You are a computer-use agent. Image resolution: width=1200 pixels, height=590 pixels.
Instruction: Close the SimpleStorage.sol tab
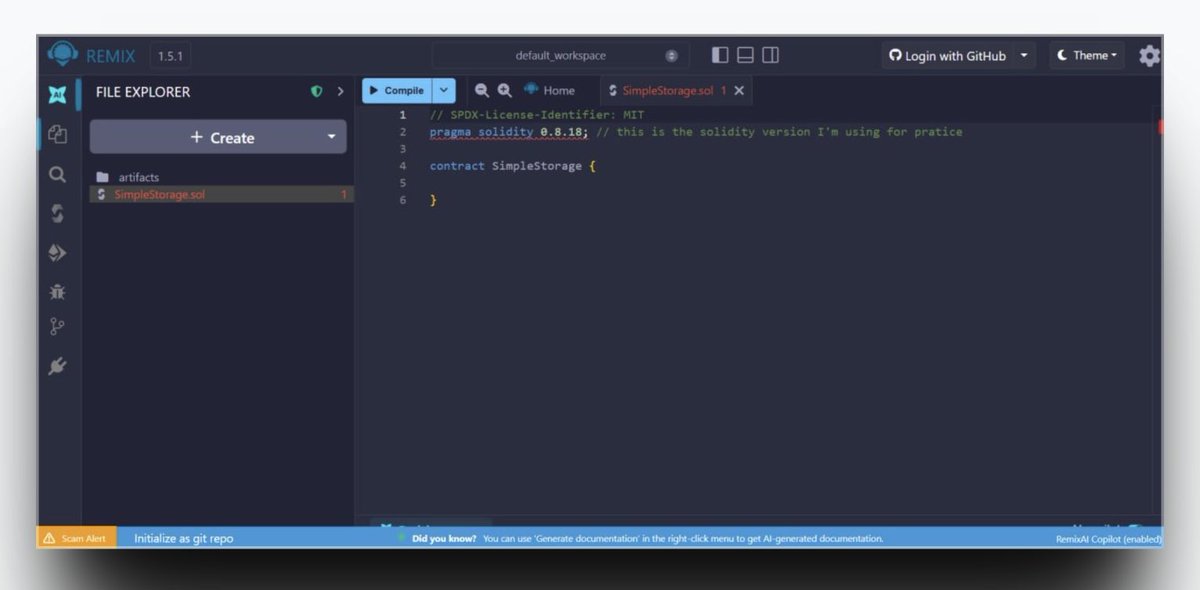click(739, 90)
